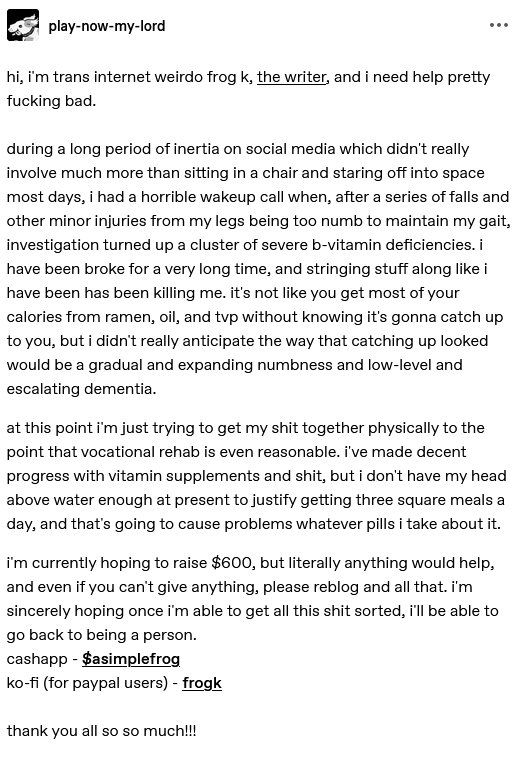The image size is (530, 771).
Task: Click the words "escalating dementia."
Action: (x=81, y=389)
